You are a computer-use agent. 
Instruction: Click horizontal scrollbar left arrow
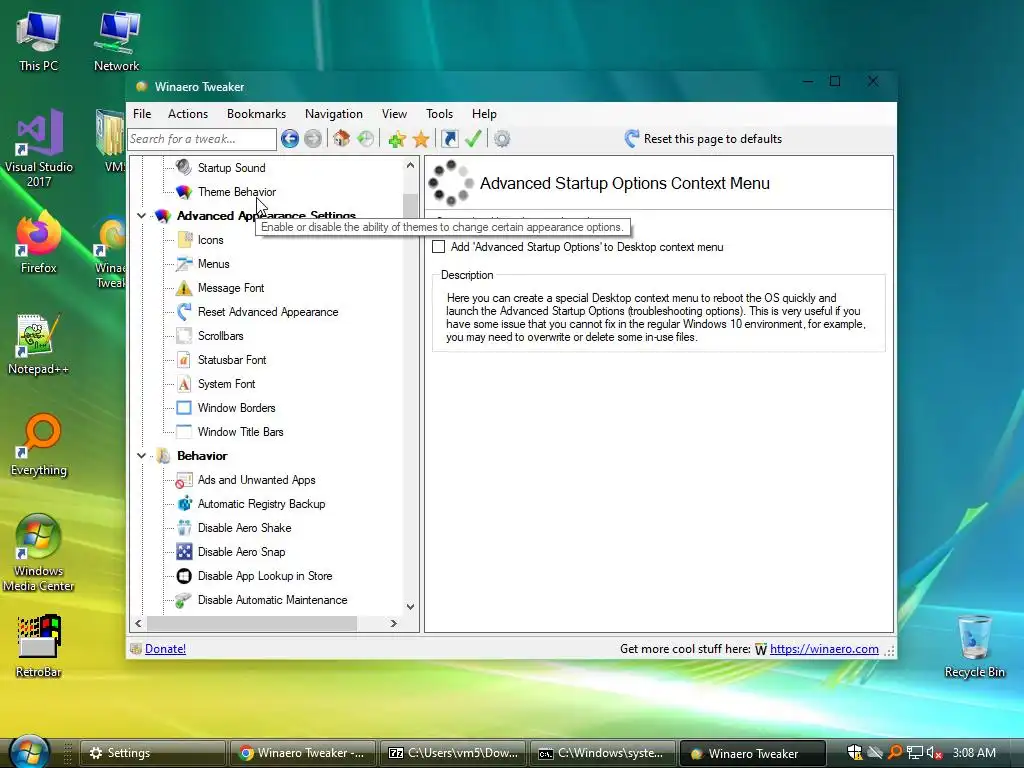(x=138, y=624)
